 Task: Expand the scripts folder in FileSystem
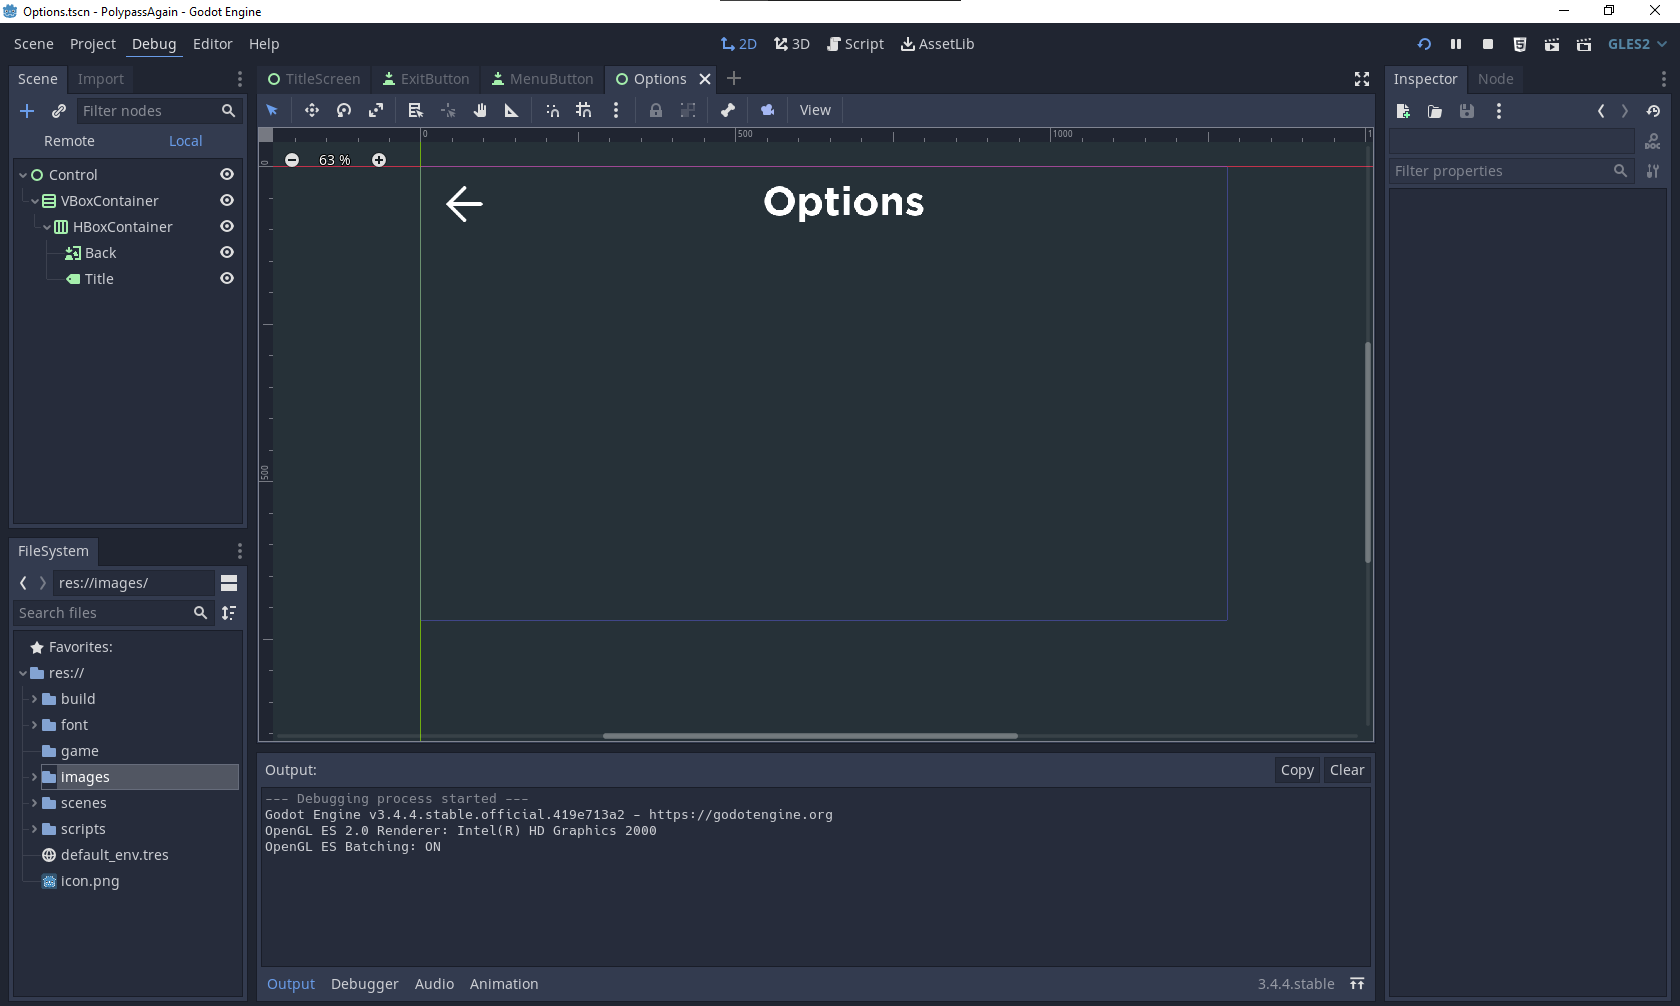tap(33, 829)
